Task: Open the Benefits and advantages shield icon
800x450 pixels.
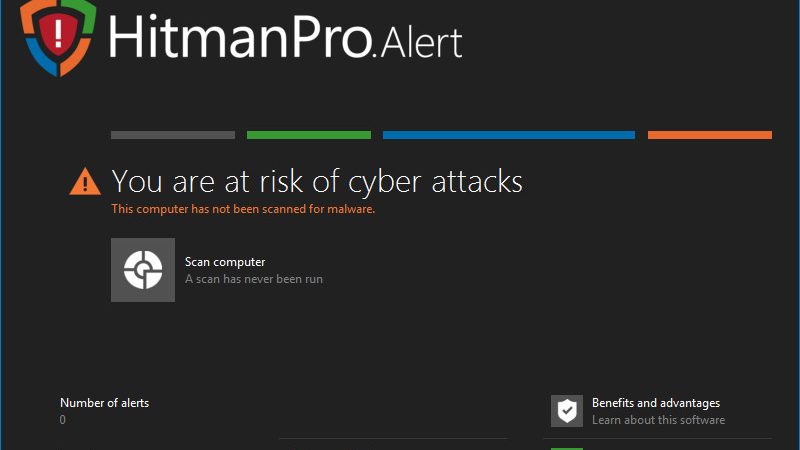Action: click(x=567, y=411)
